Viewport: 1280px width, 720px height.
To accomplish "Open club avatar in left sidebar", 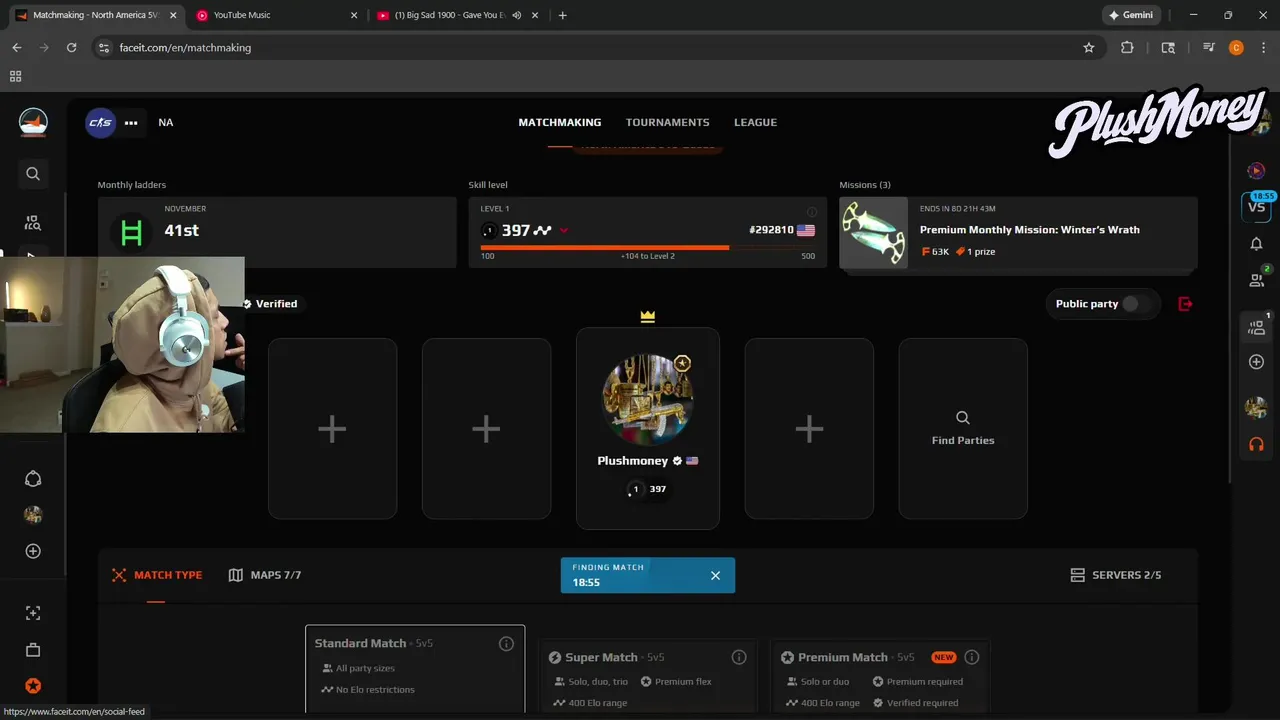I will [x=33, y=515].
